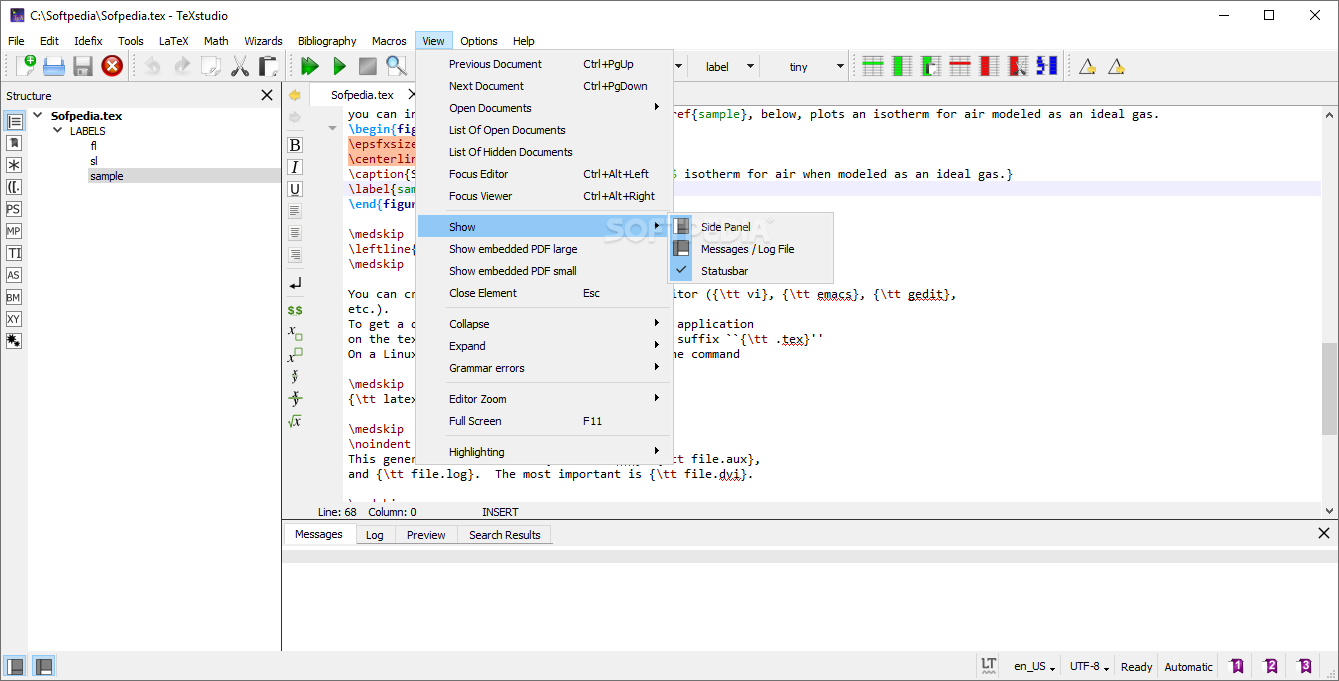This screenshot has height=681, width=1339.
Task: Collapse the Sofpedia.tex tree node
Action: [38, 115]
